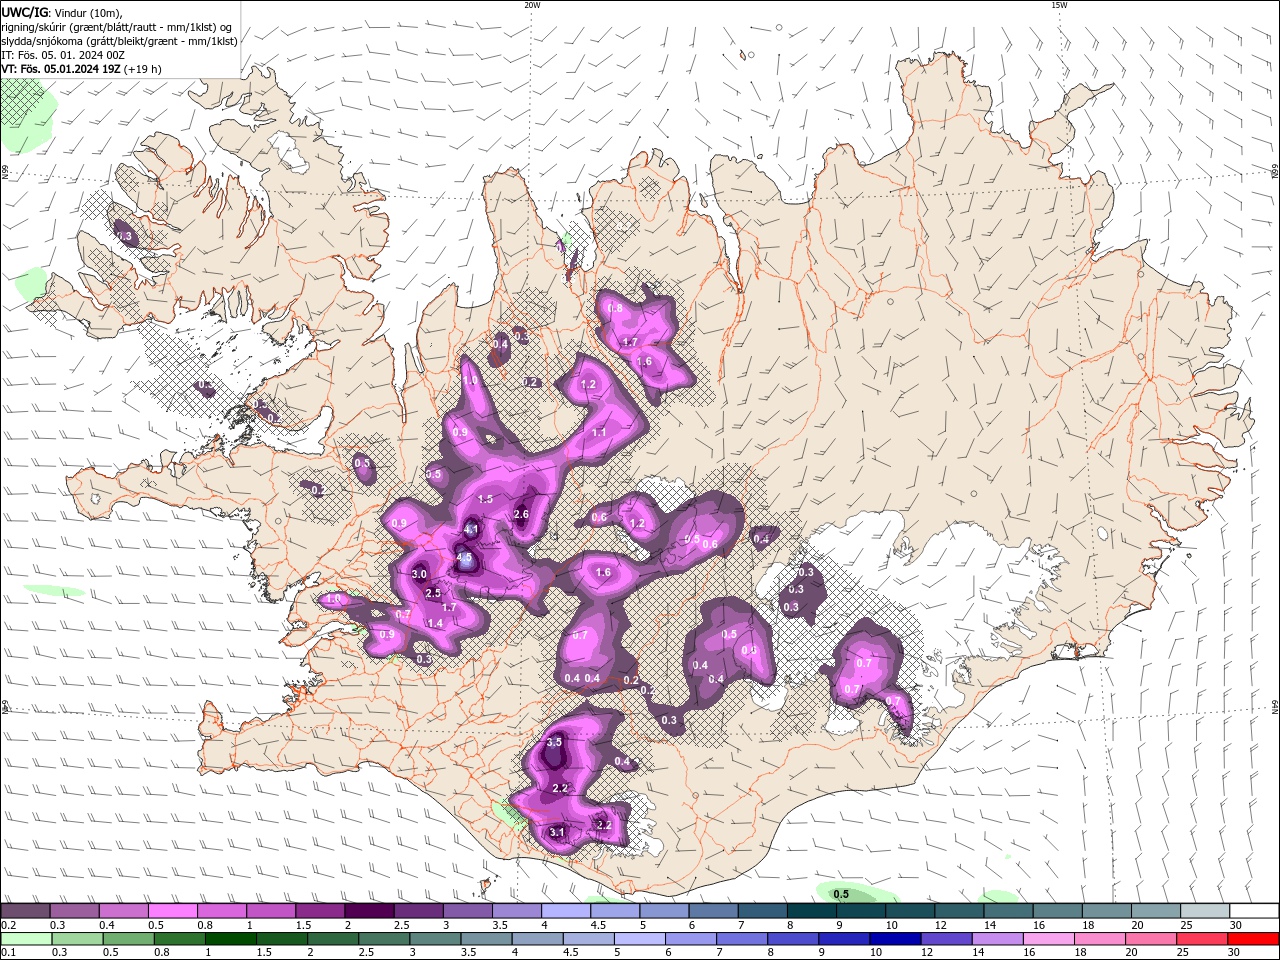Screen dimensions: 1280x960
Task: Click the 1.4 snowfall value on the map
Action: tap(435, 624)
